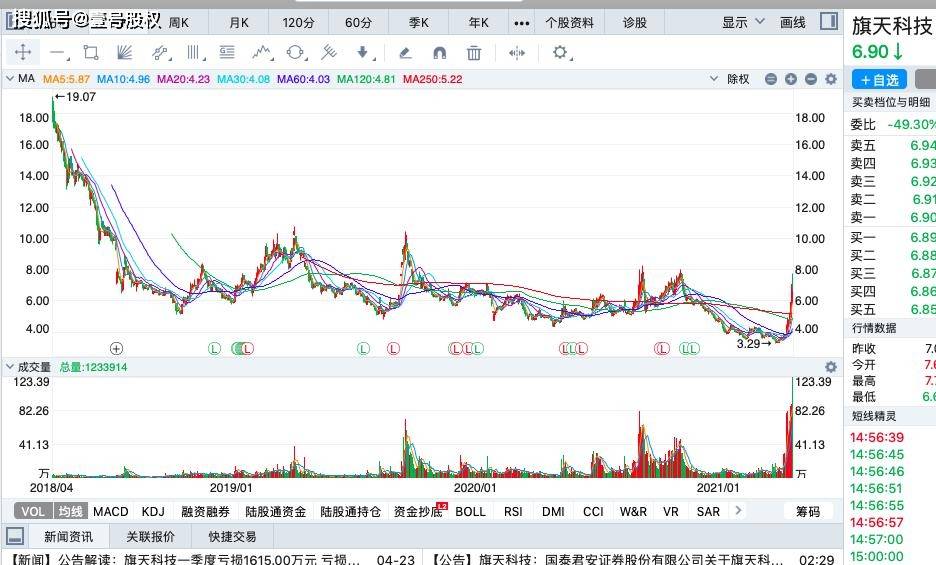Viewport: 936px width, 565px height.
Task: Toggle the VOL indicator
Action: click(x=33, y=511)
